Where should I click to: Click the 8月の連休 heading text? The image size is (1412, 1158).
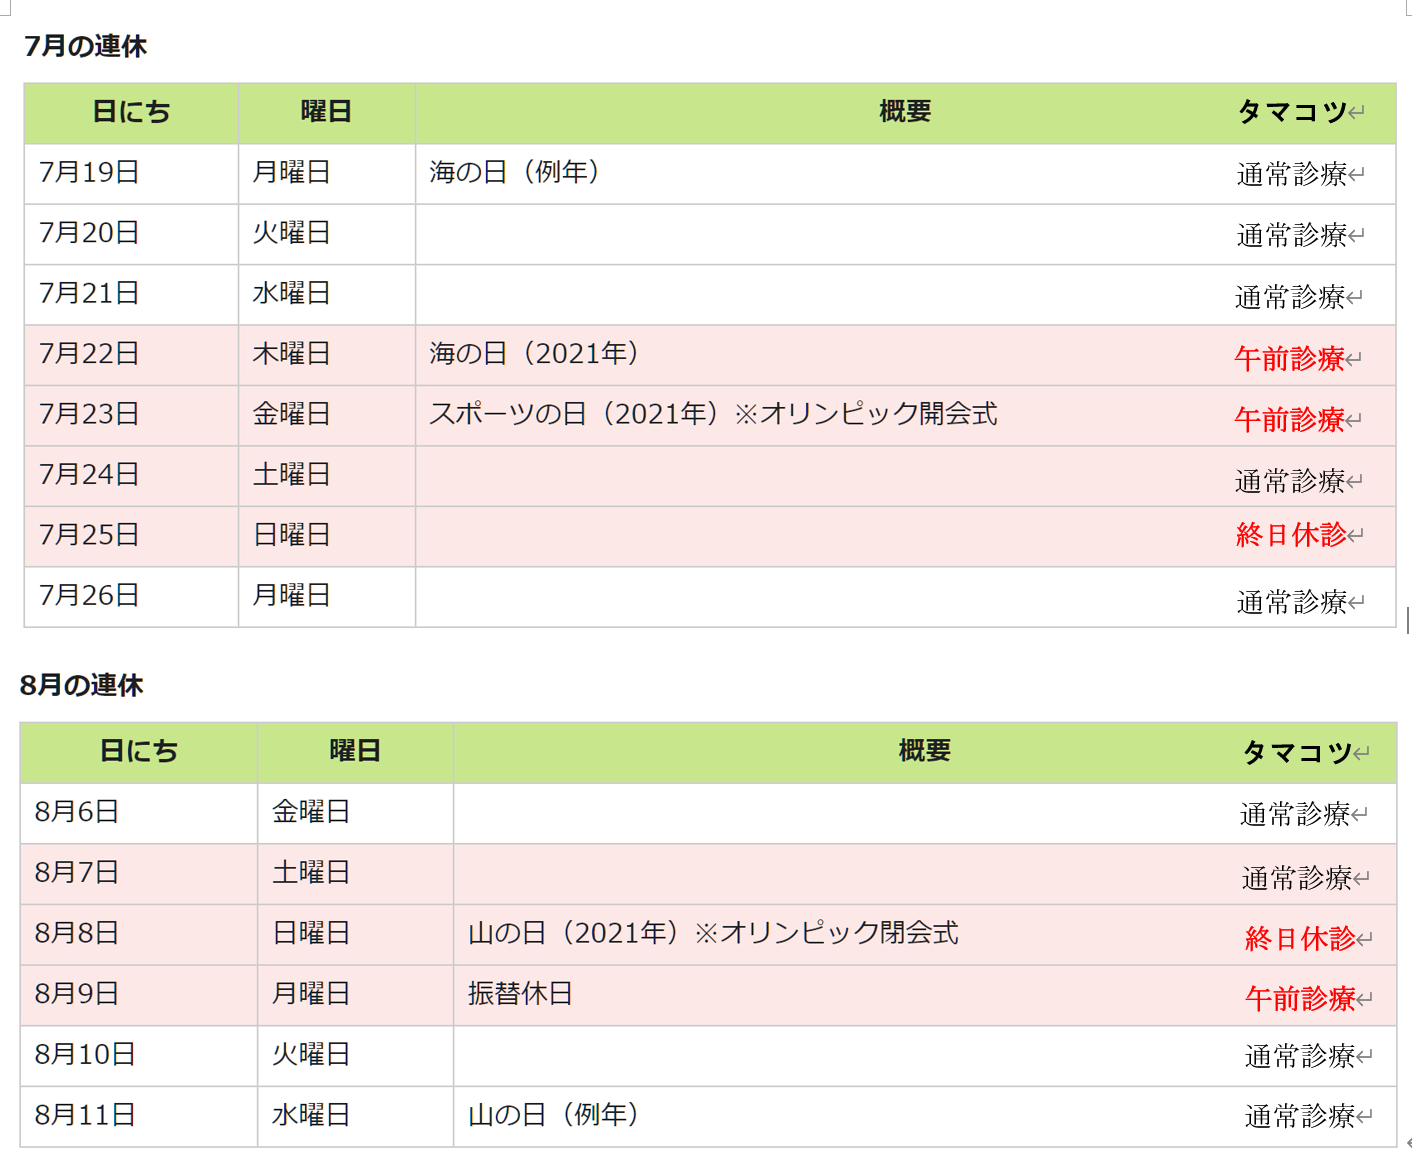(x=82, y=685)
